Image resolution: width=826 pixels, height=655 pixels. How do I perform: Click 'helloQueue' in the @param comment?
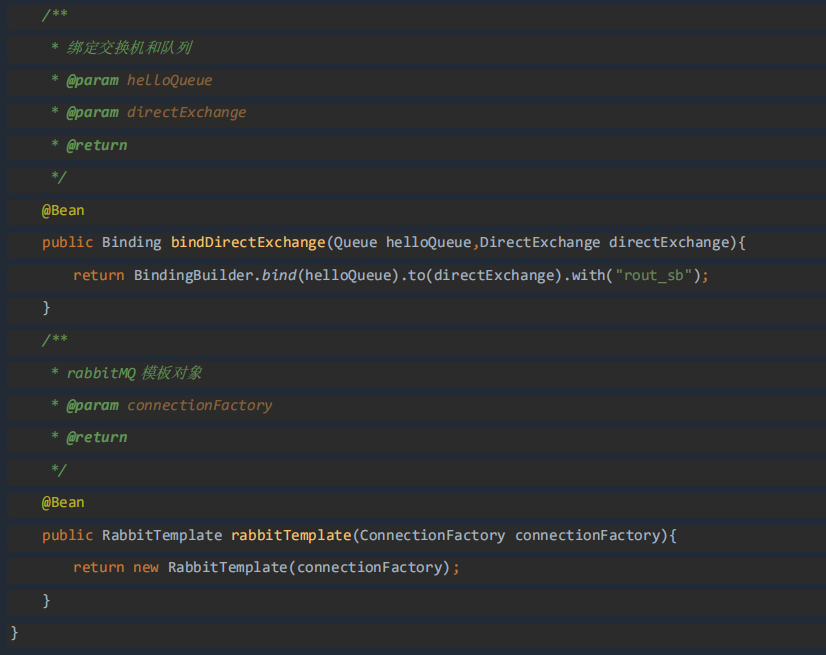tap(170, 80)
